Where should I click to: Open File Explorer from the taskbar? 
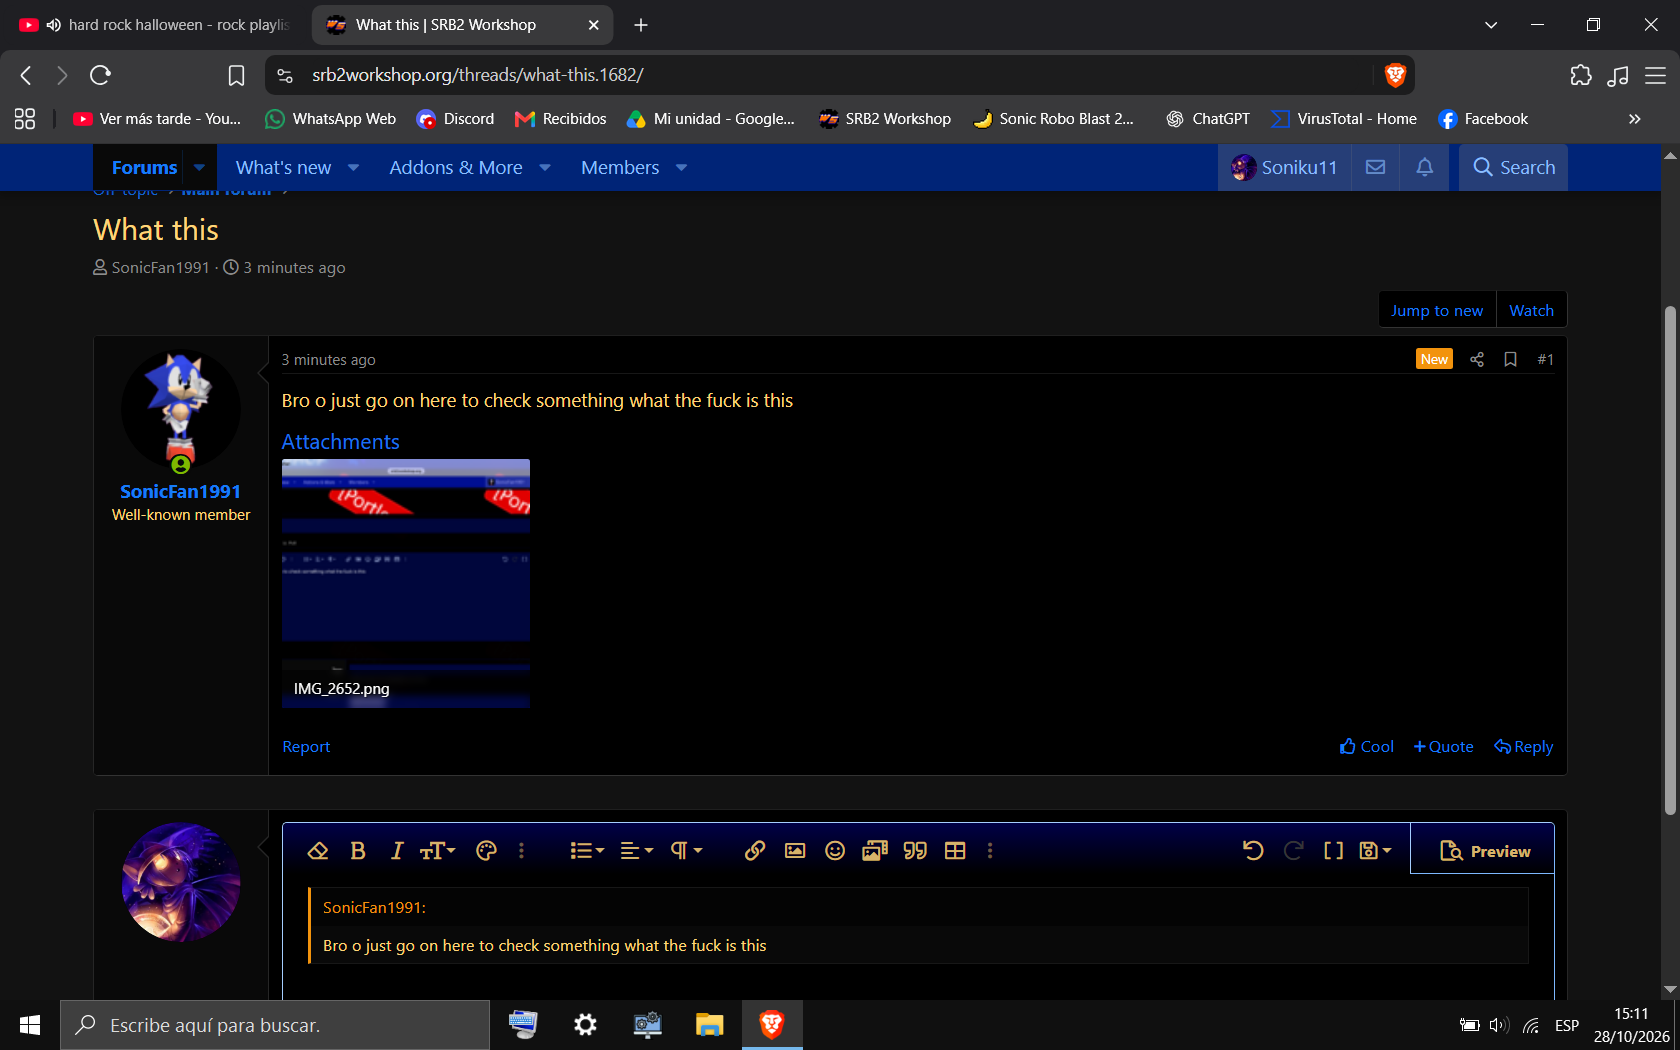(x=709, y=1025)
